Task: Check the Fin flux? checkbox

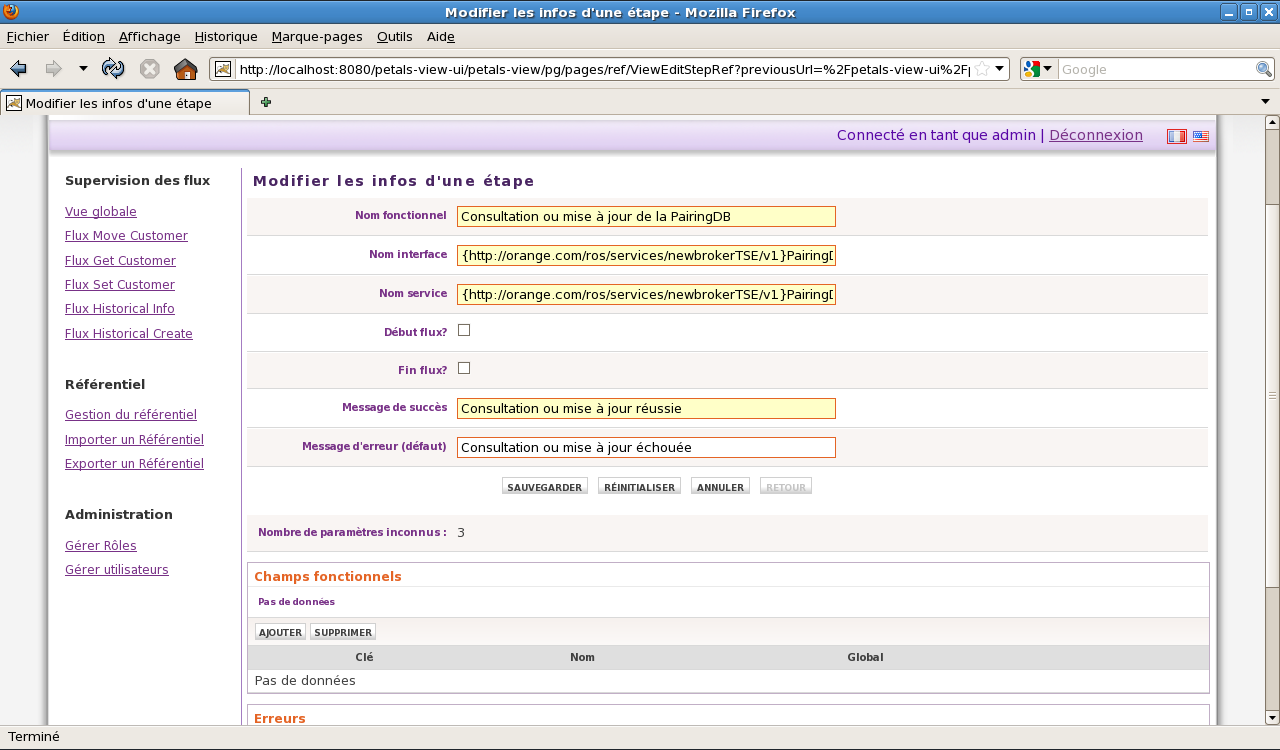Action: pyautogui.click(x=464, y=368)
